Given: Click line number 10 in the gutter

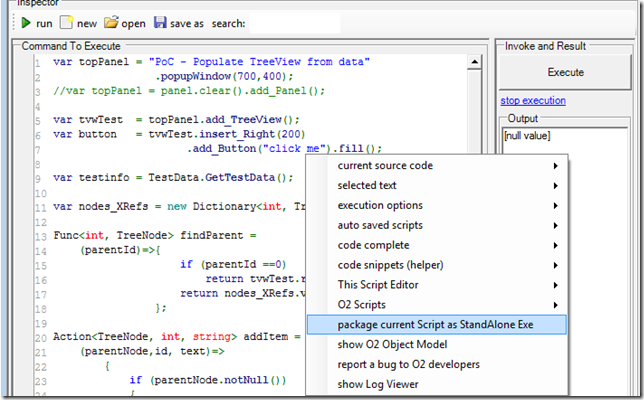Looking at the screenshot, I should click(x=41, y=193).
